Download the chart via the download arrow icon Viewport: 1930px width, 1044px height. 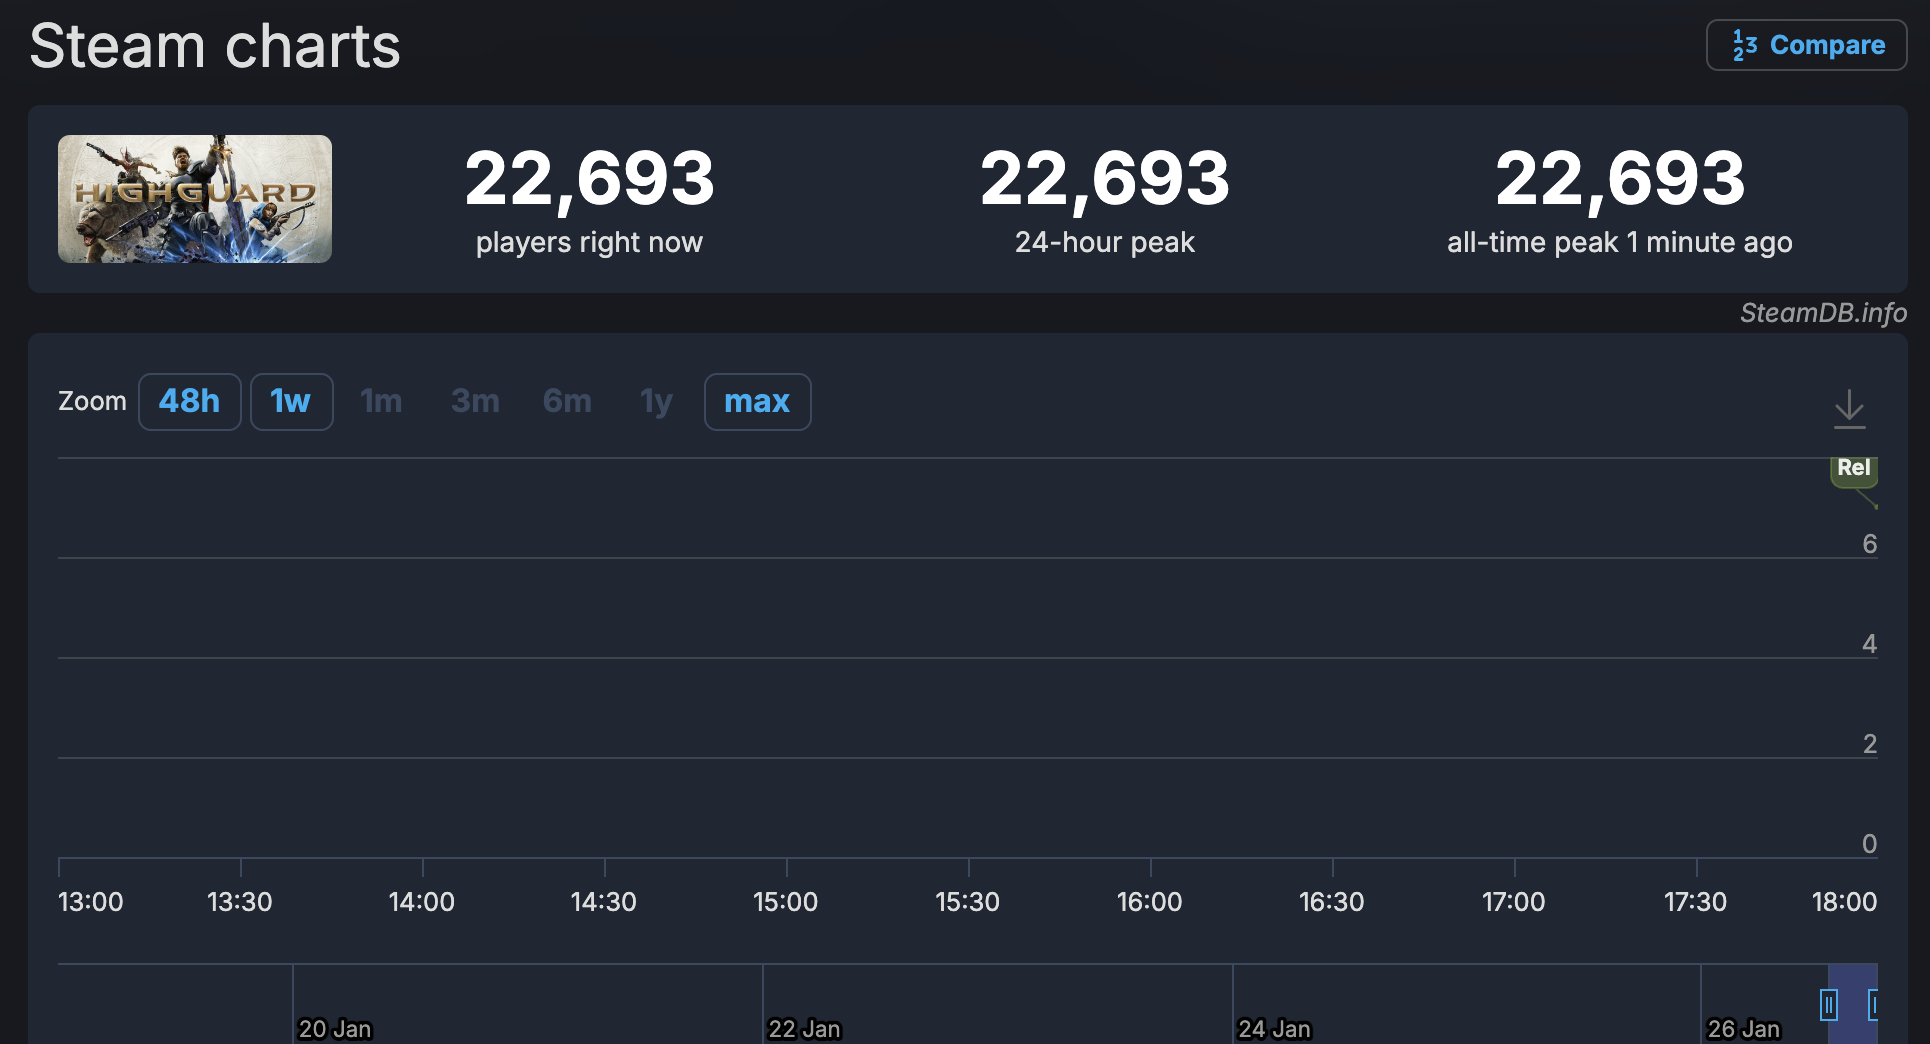click(x=1850, y=408)
